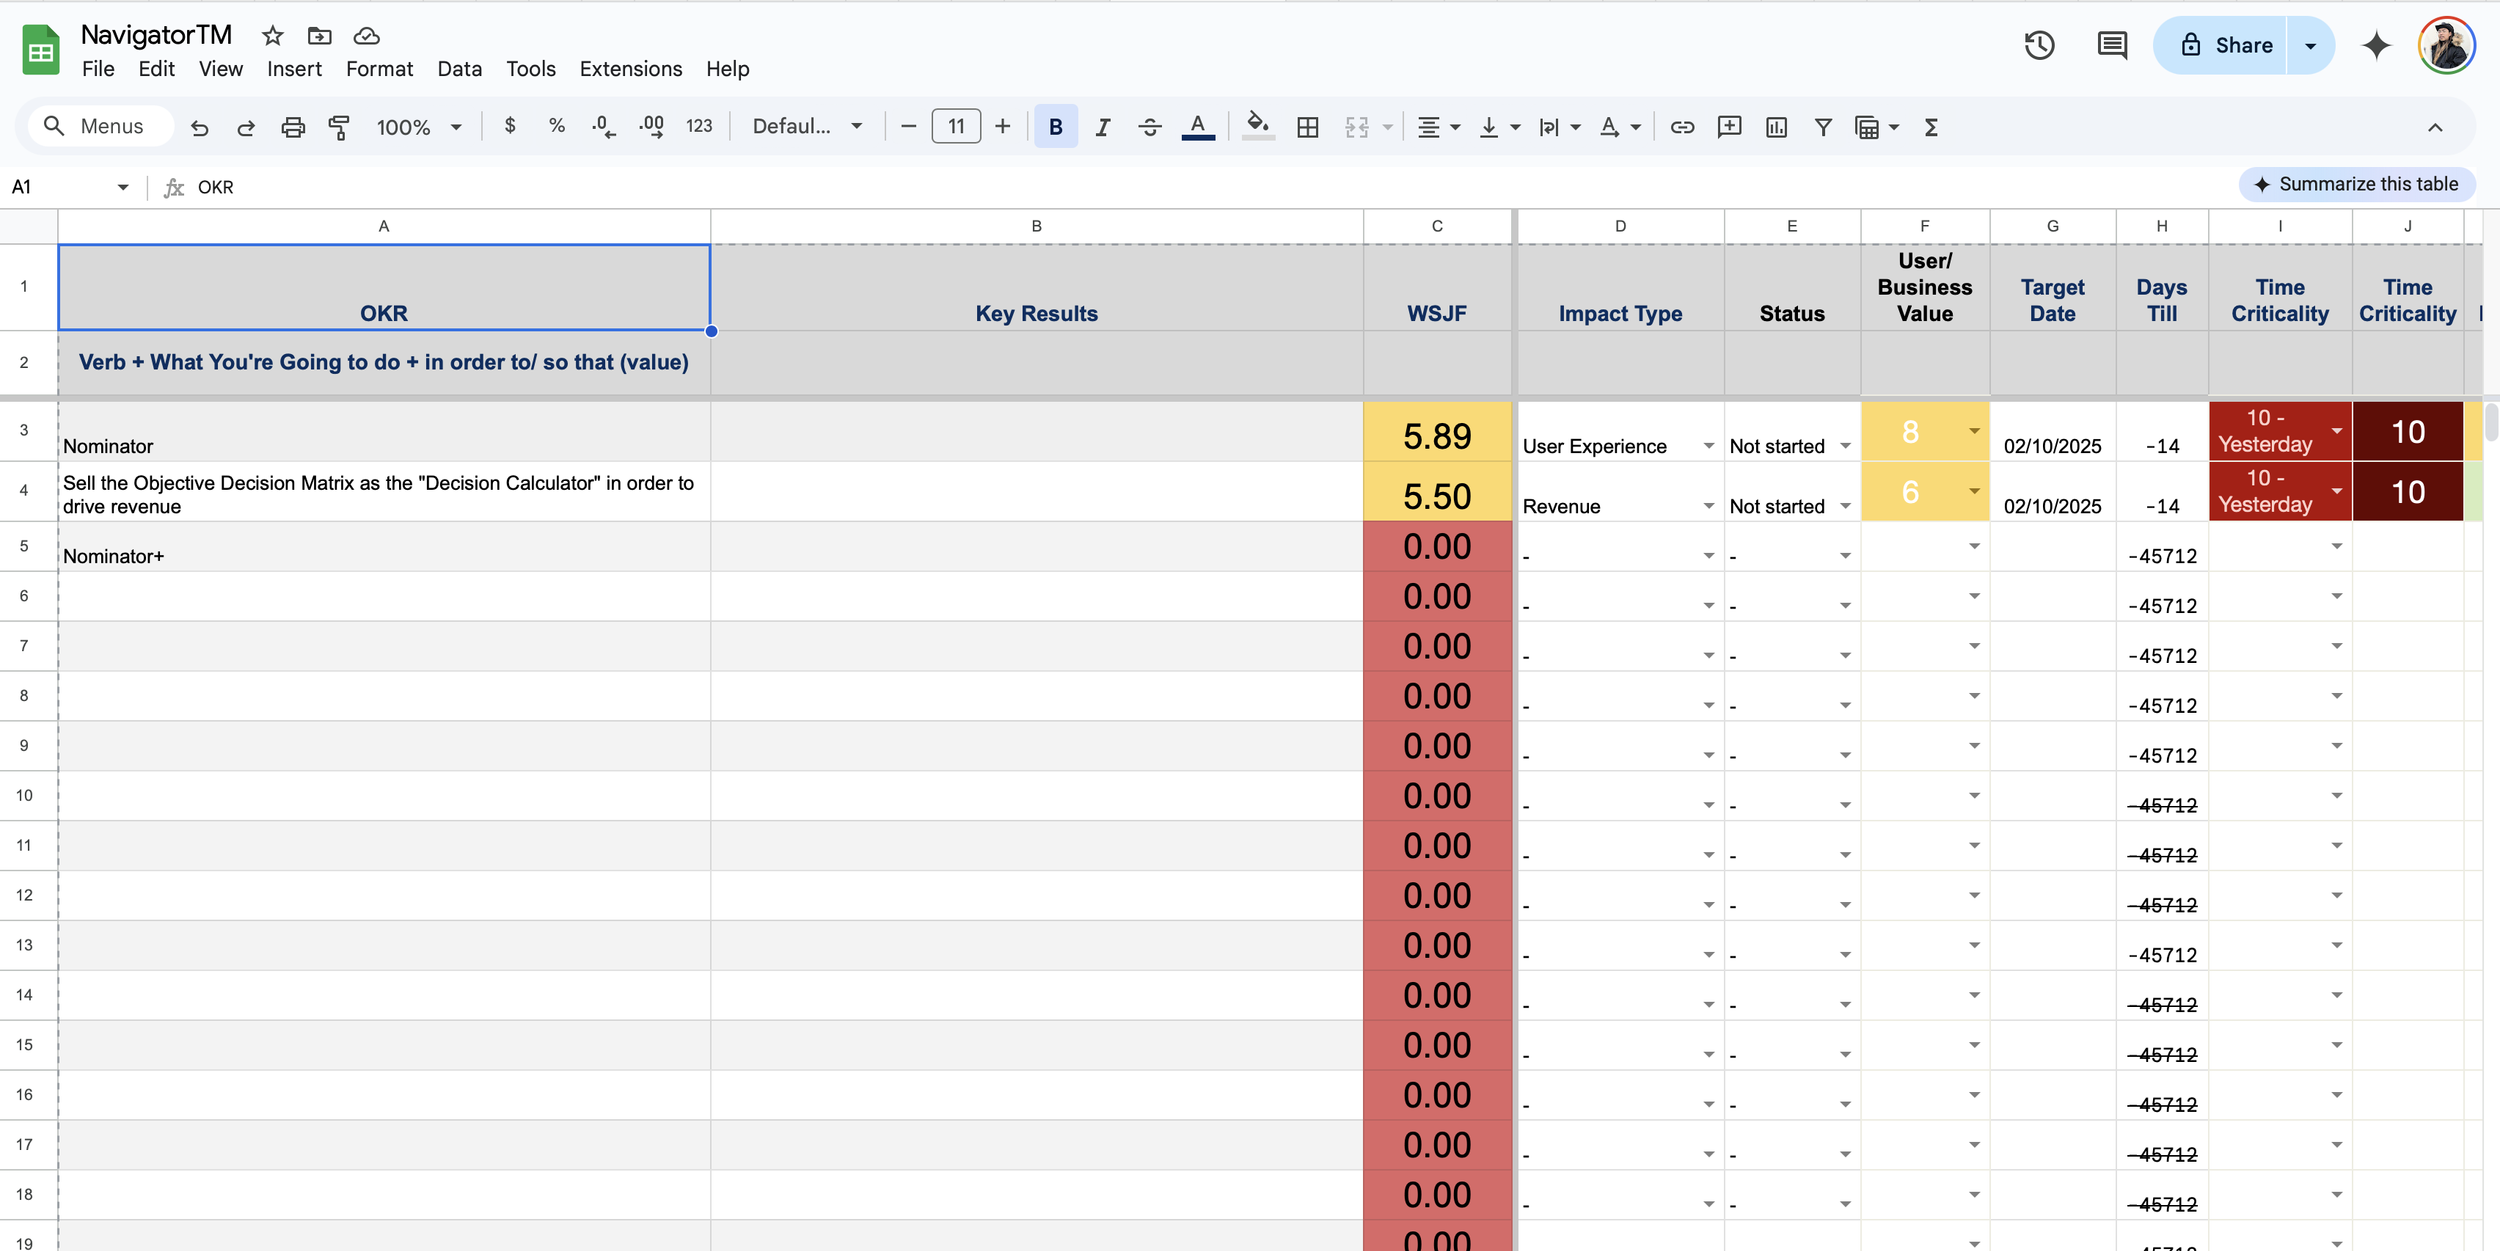Open the Name box dropdown arrow
Screen dimensions: 2500x1251
click(x=123, y=187)
